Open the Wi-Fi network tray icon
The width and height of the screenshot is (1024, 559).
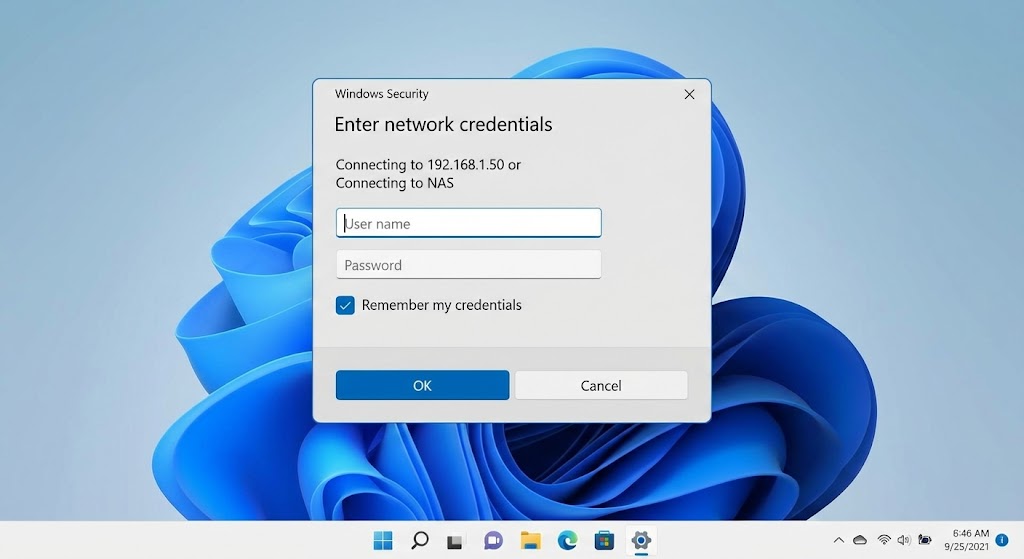click(x=884, y=540)
